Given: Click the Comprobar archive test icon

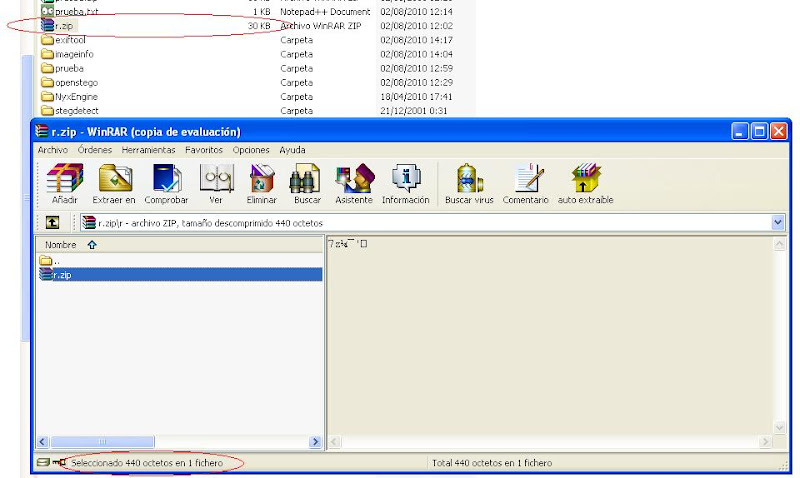Looking at the screenshot, I should pyautogui.click(x=166, y=178).
